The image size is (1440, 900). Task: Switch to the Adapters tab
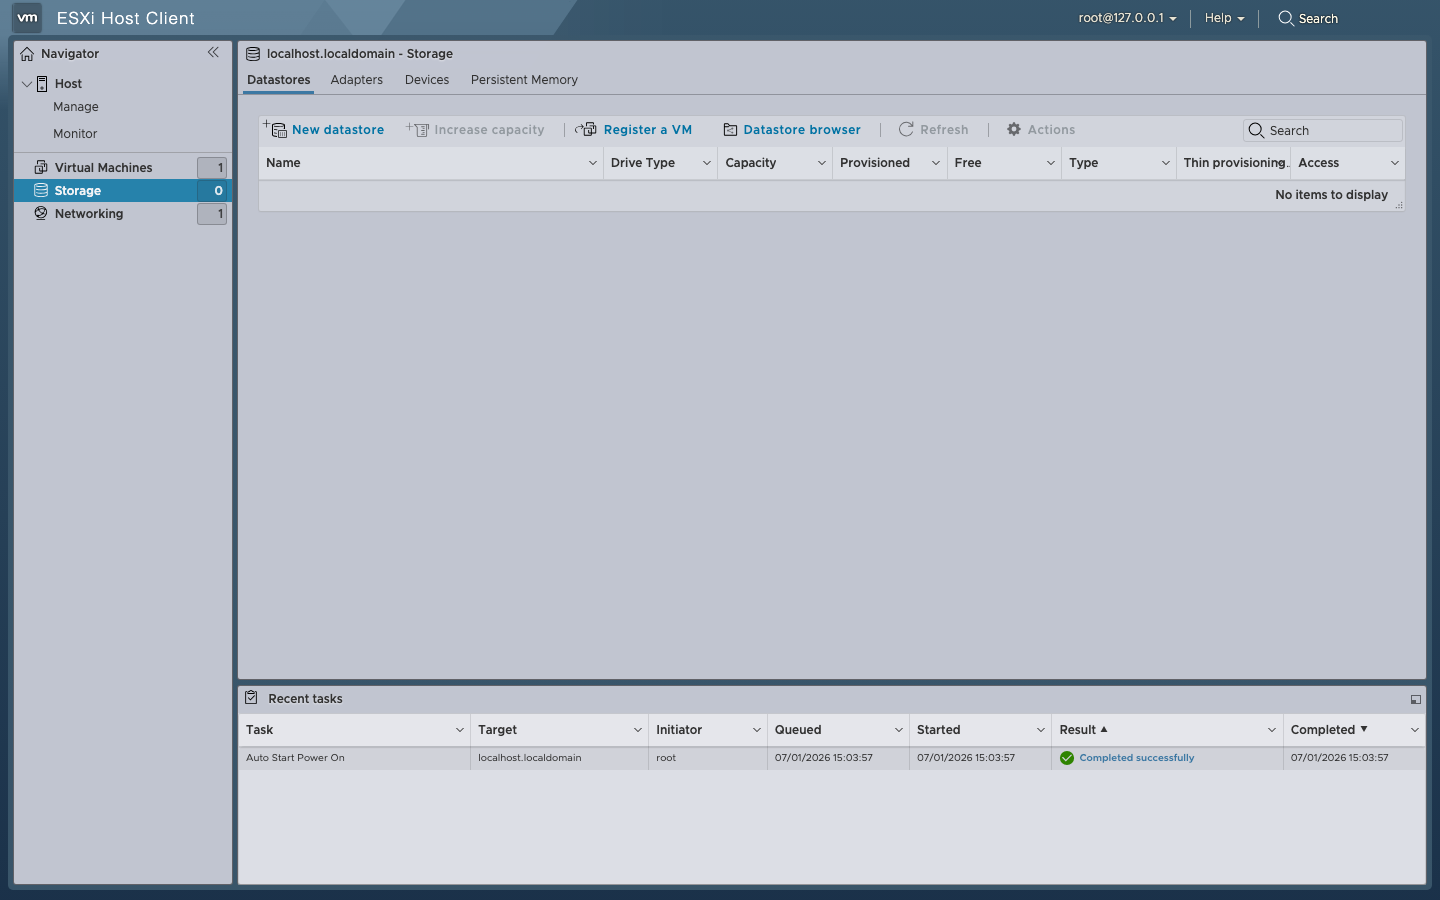coord(357,80)
